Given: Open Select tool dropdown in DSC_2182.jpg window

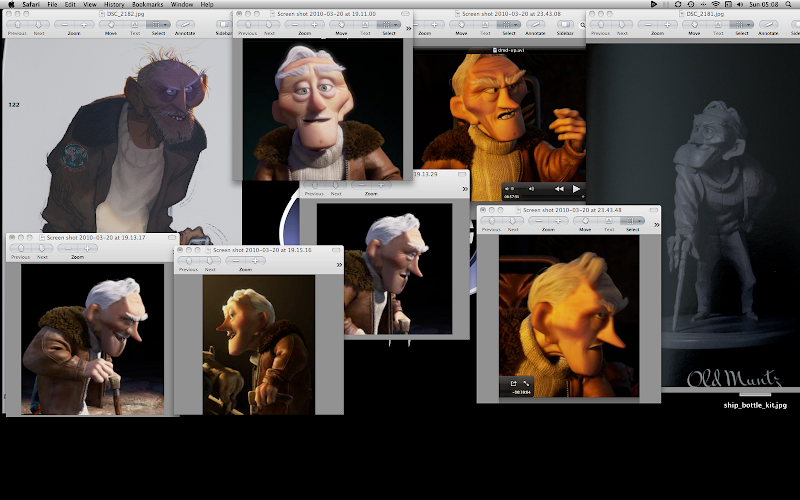Looking at the screenshot, I should pos(158,24).
